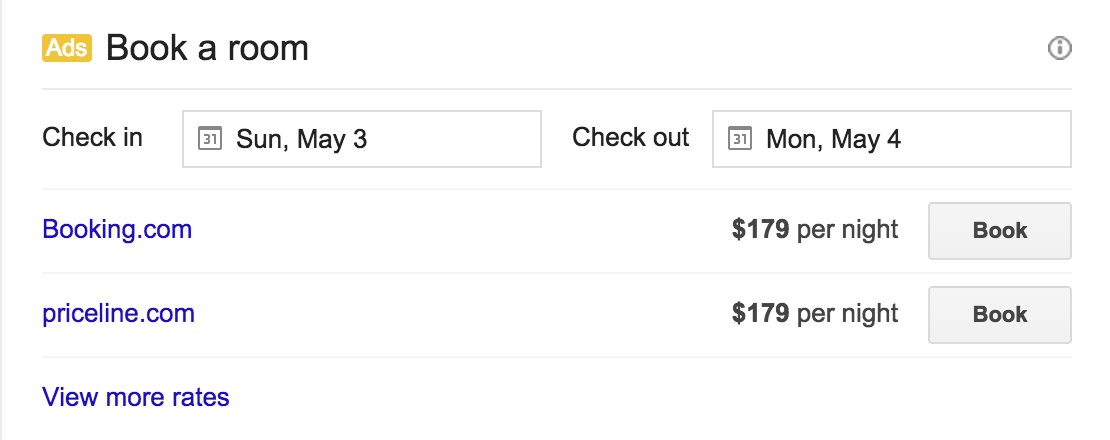The image size is (1110, 440).
Task: Select the Sun, May 3 date text
Action: tap(302, 139)
